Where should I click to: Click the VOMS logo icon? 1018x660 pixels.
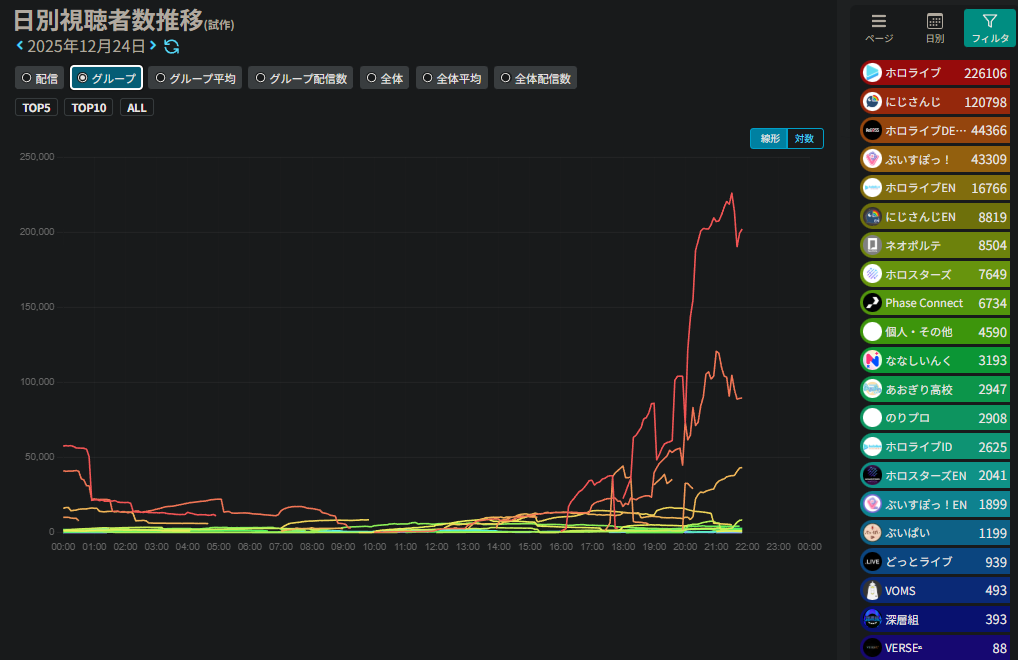(x=872, y=591)
